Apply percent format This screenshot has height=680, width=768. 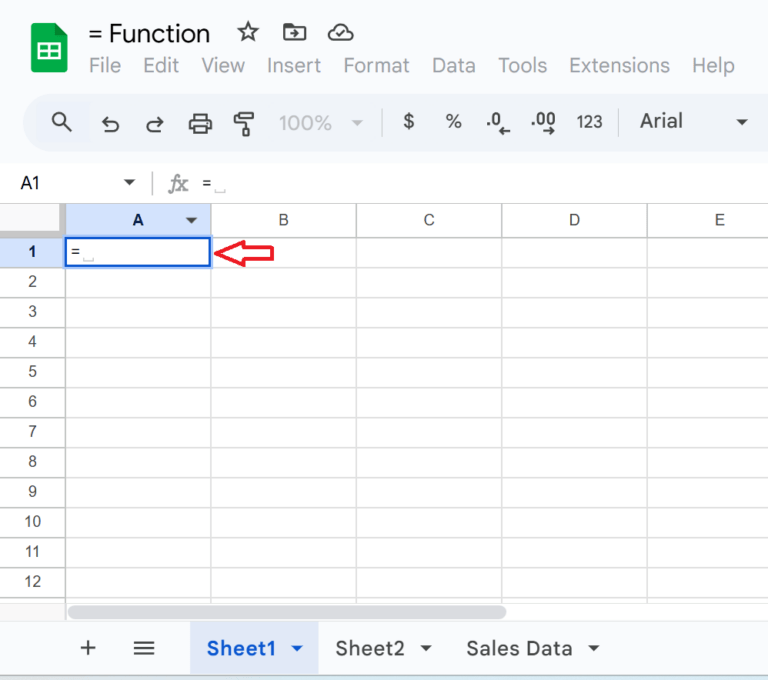point(453,122)
